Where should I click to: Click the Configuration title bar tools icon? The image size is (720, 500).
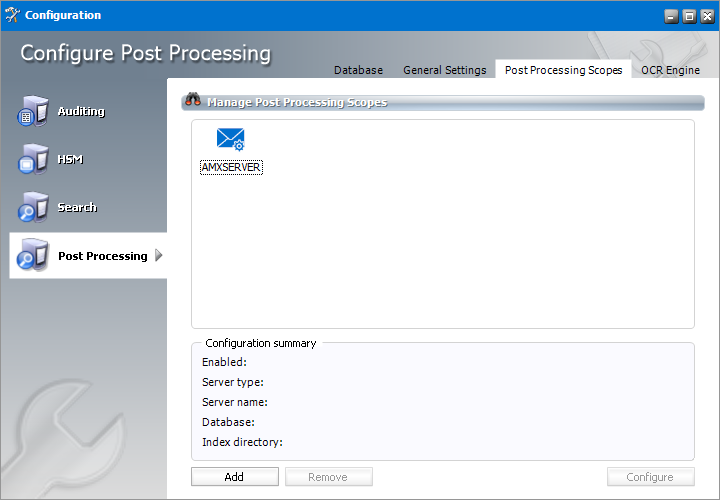point(12,15)
